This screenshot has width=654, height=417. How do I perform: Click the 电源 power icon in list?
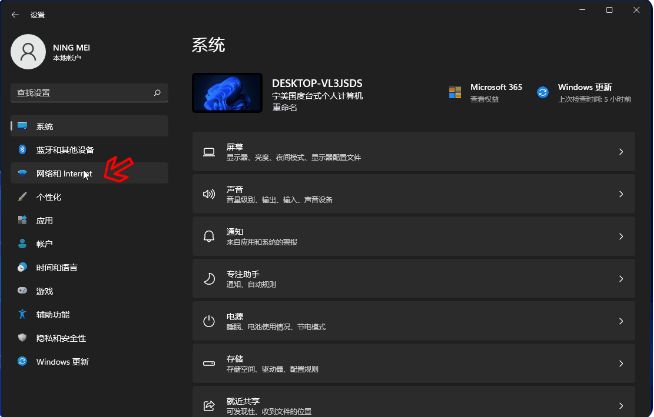(209, 321)
